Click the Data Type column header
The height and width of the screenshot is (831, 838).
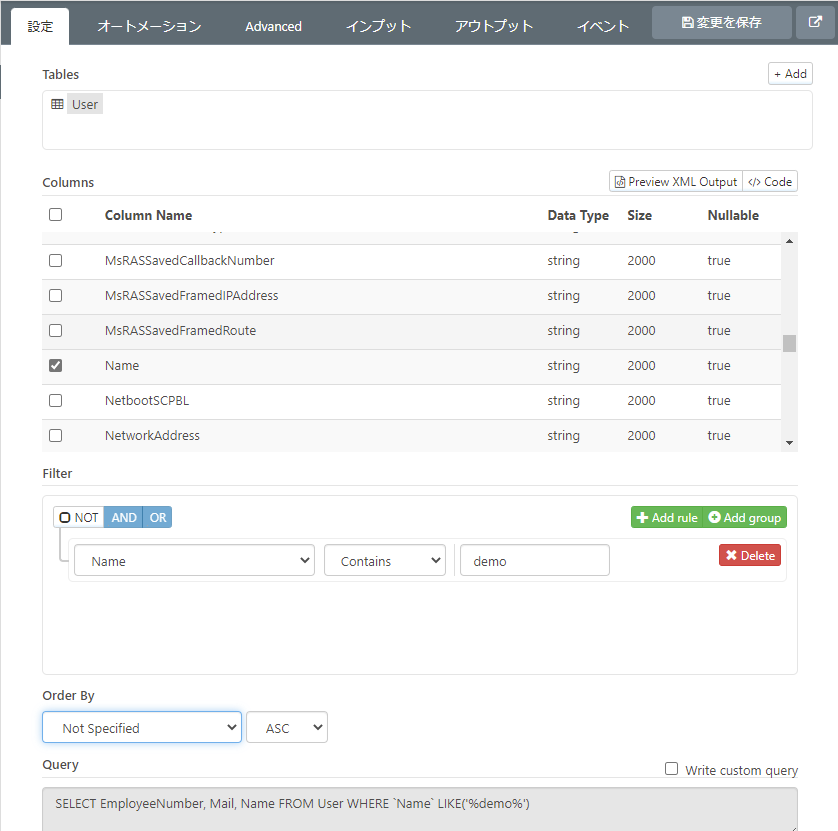(578, 215)
